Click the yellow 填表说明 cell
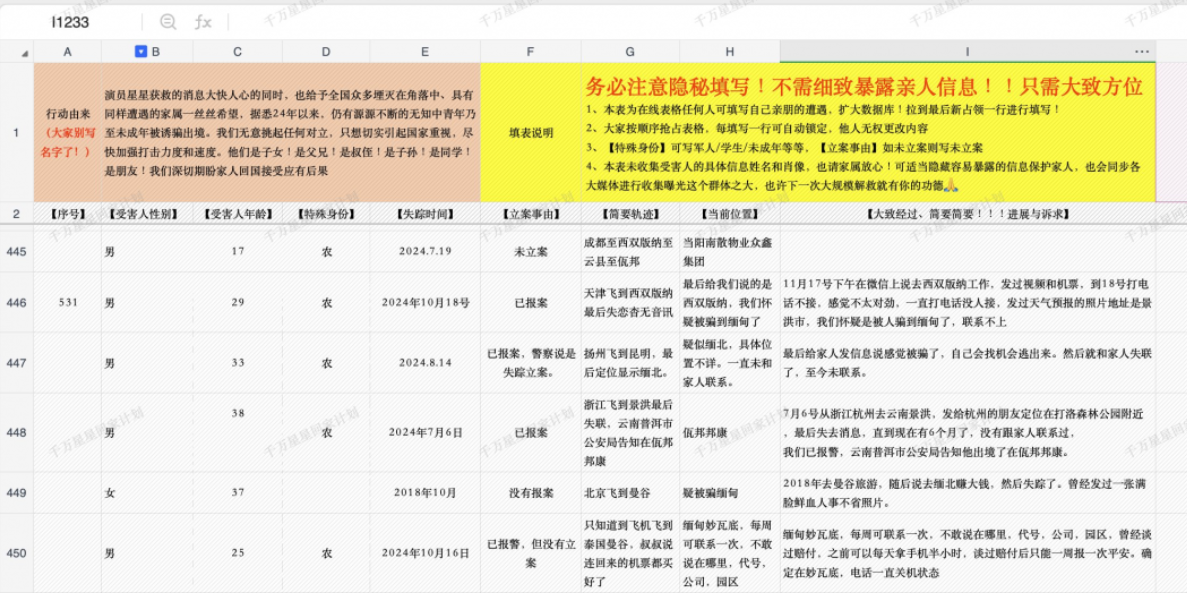1187x593 pixels. [x=531, y=133]
